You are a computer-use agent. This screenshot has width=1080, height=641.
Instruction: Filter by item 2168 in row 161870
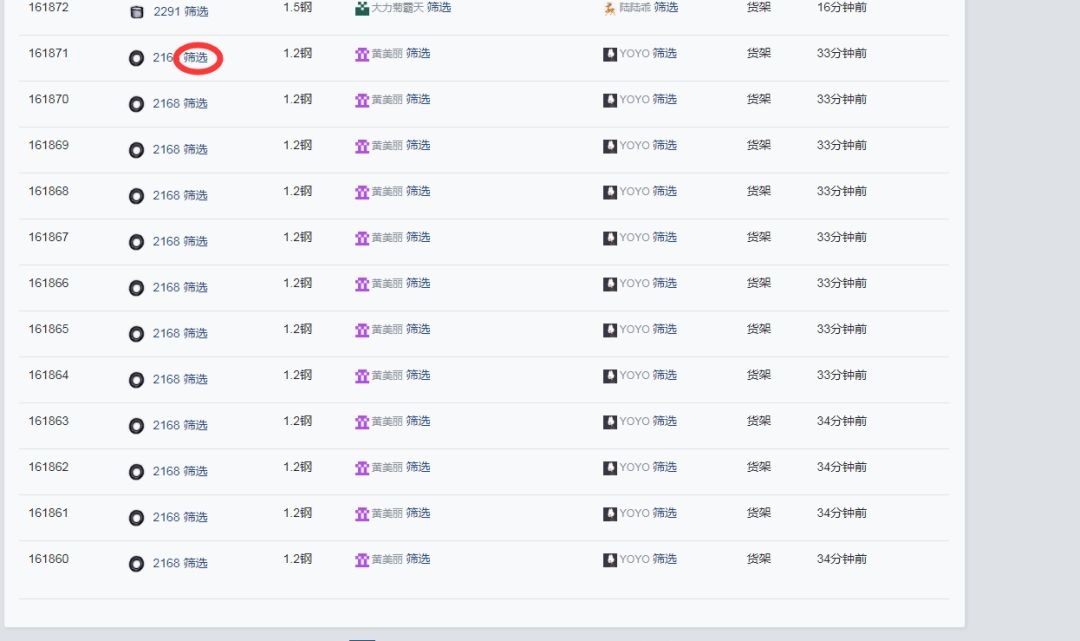[196, 103]
